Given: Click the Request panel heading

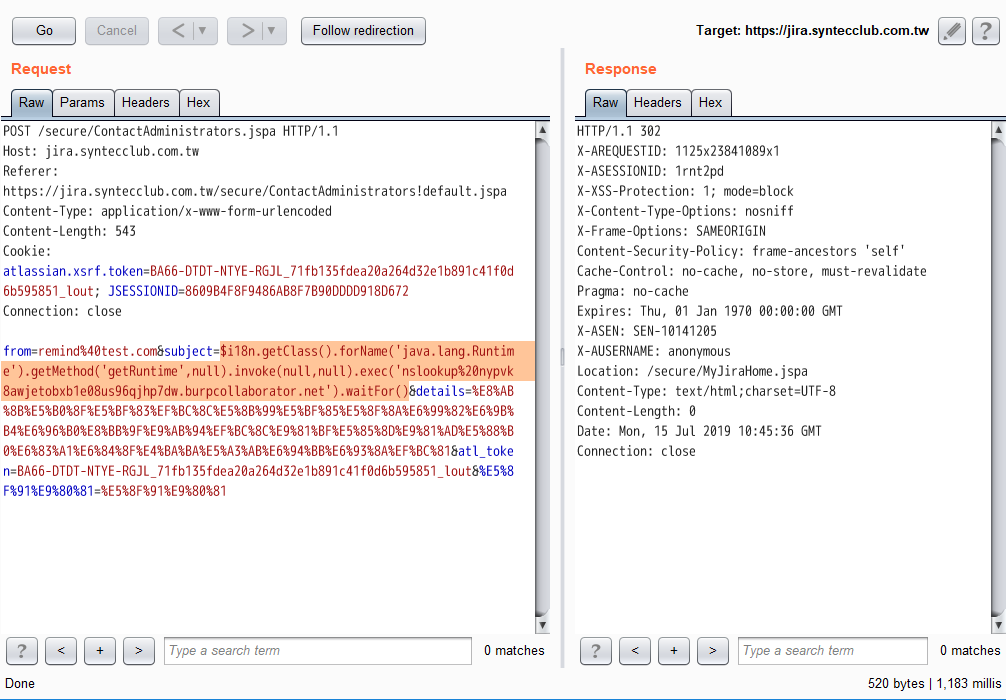Looking at the screenshot, I should [41, 69].
